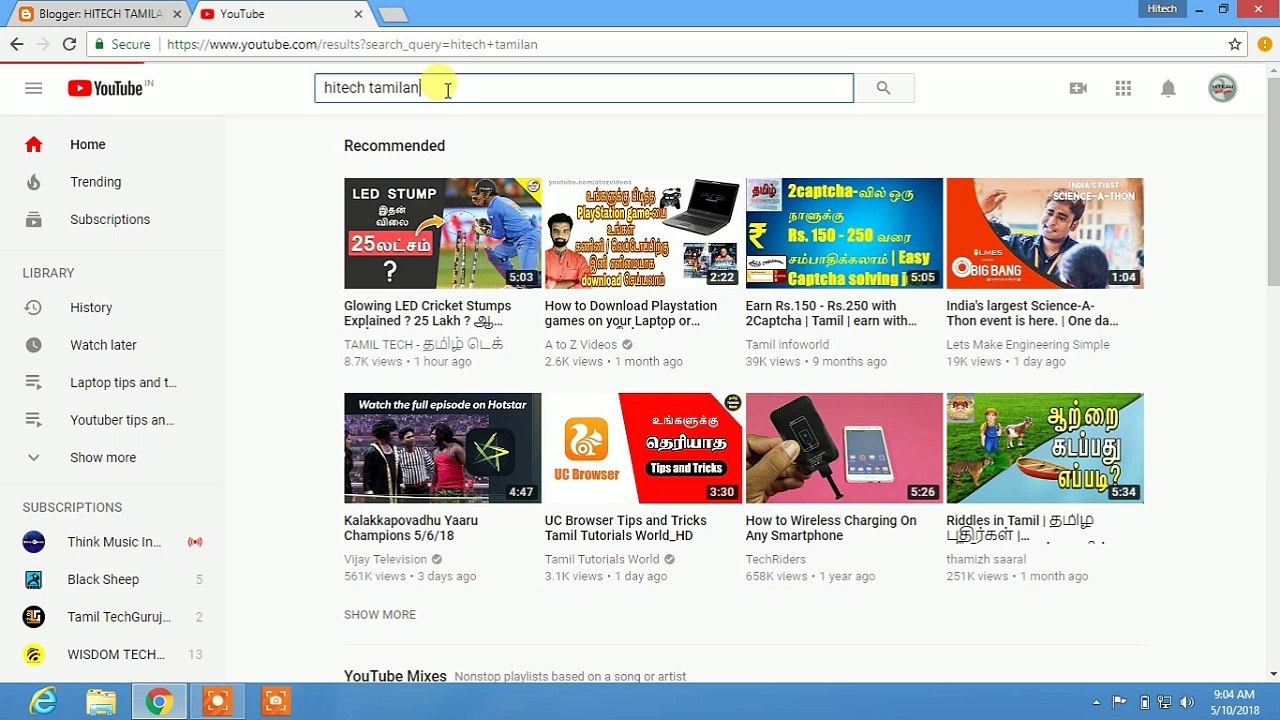Click the Tamil TechGuruji channel avatar

(33, 617)
